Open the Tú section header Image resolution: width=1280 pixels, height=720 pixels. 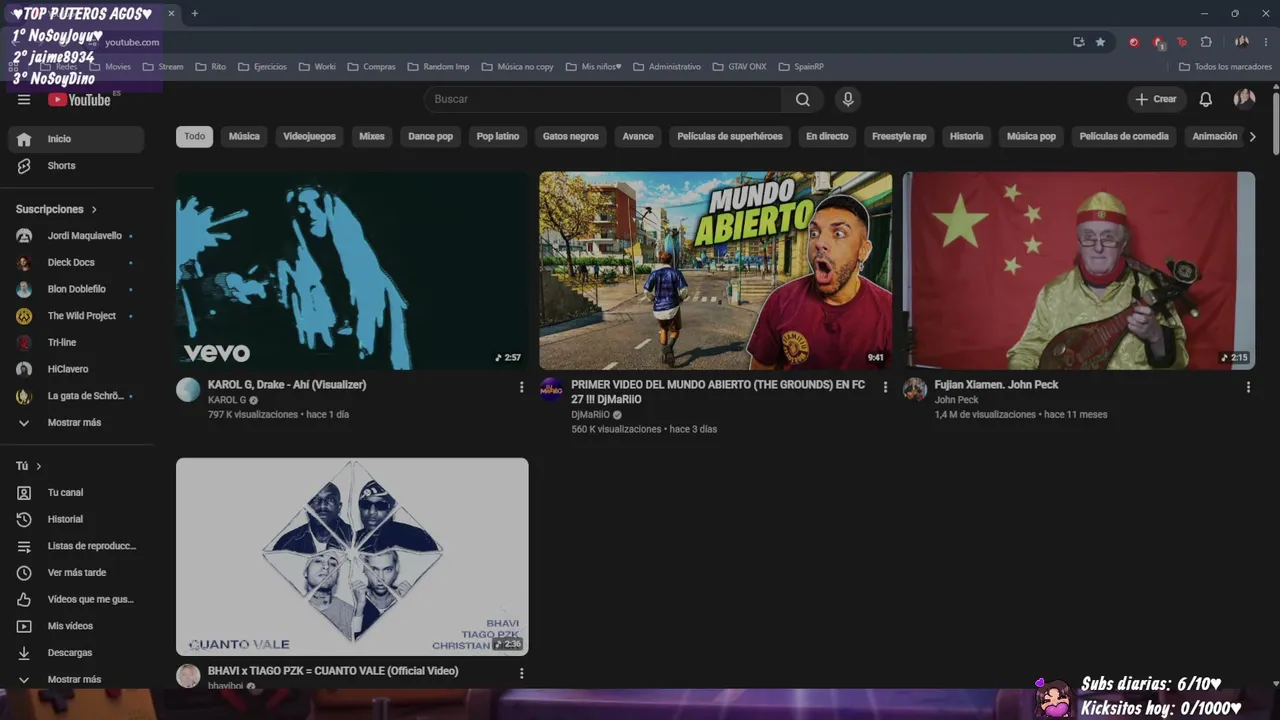click(29, 466)
